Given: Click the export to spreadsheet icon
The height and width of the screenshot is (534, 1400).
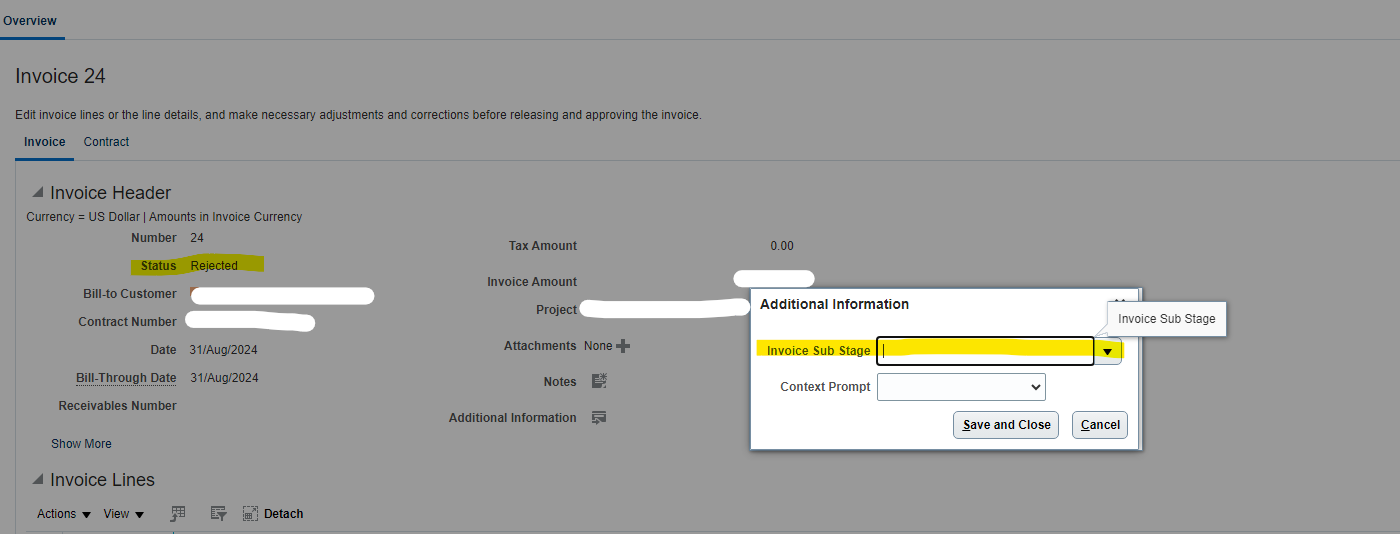Looking at the screenshot, I should point(178,513).
